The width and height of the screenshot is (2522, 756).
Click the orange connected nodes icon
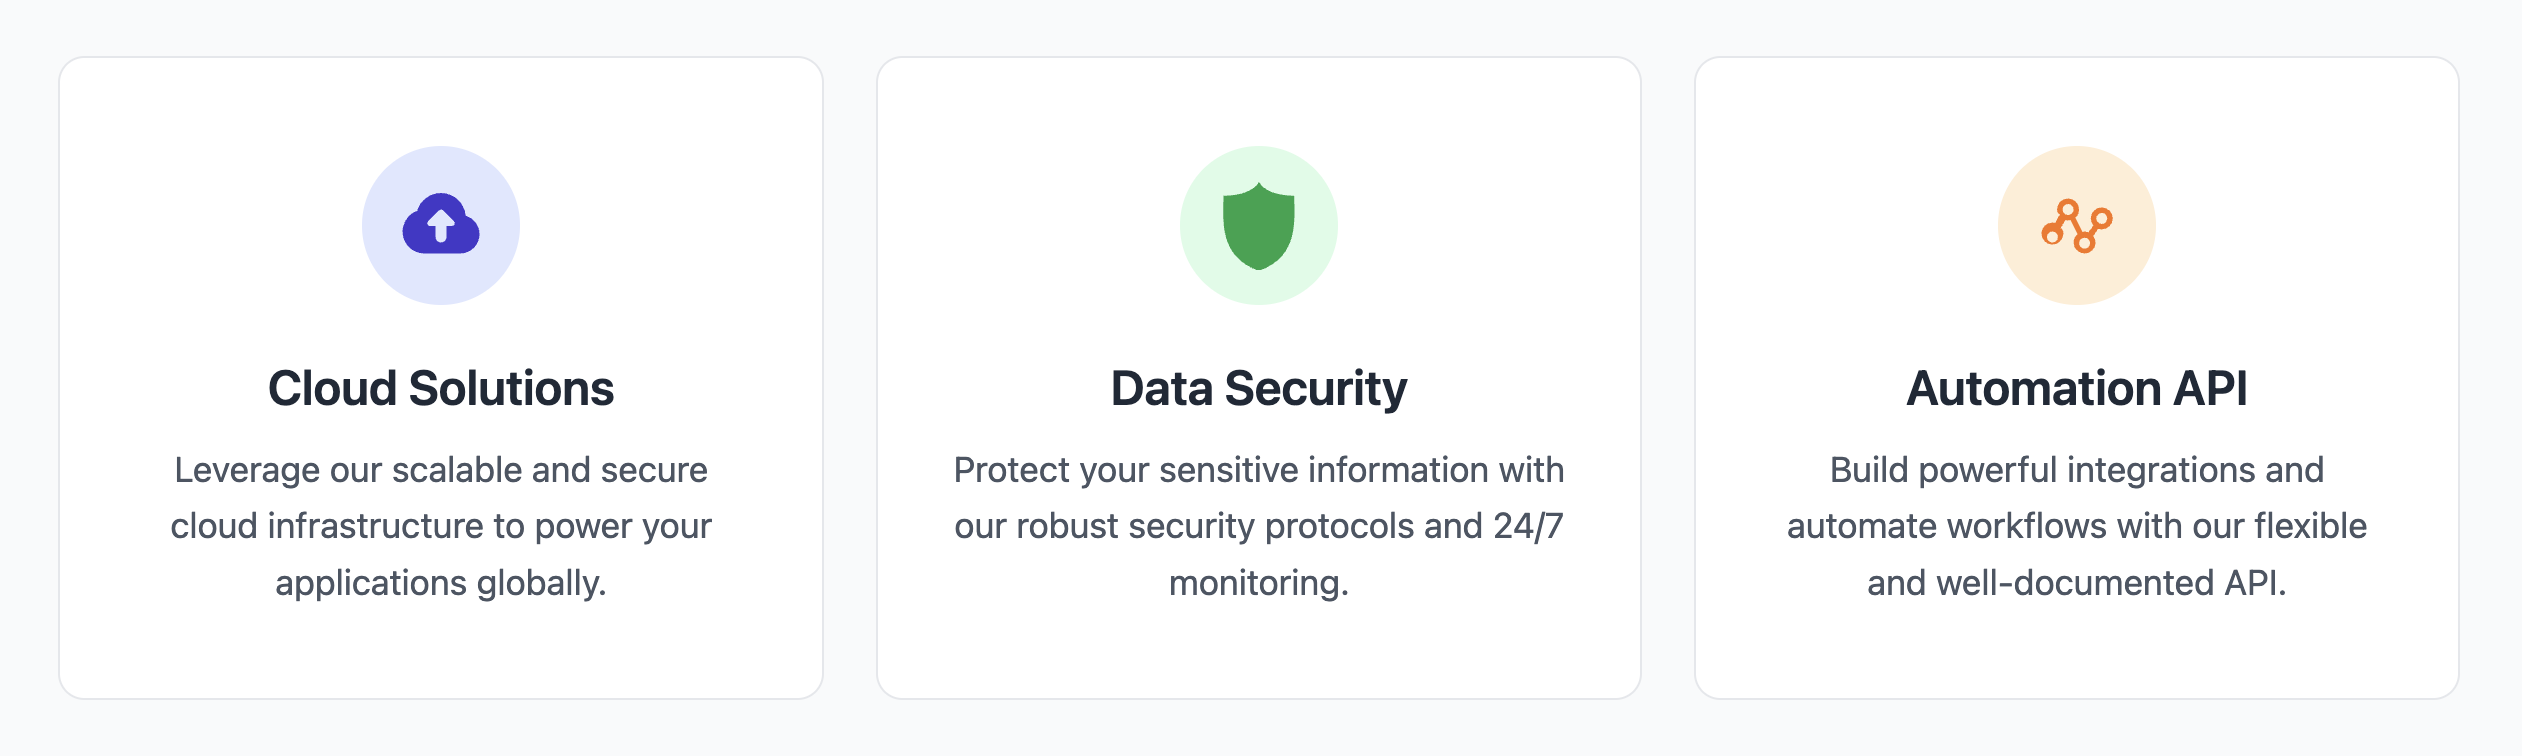click(2077, 226)
